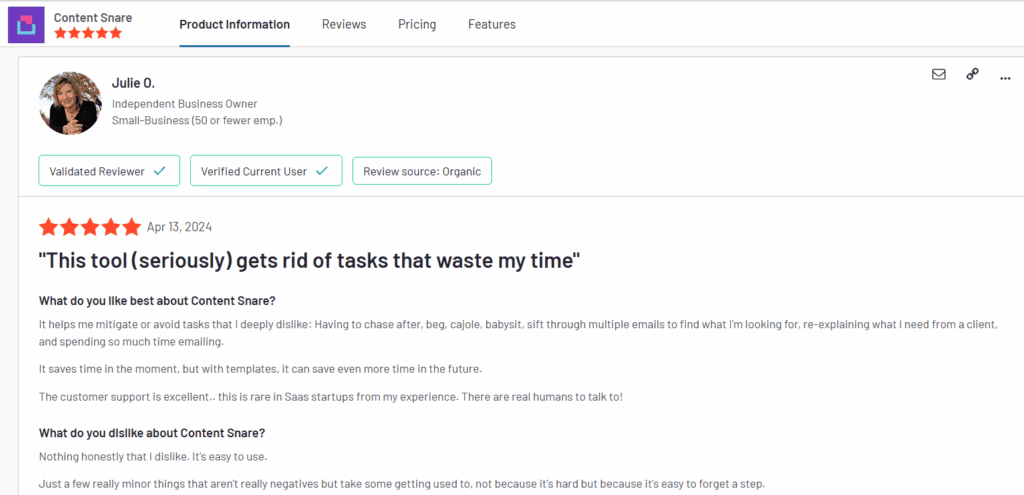
Task: Click the customer support is excellent sentence
Action: 331,397
